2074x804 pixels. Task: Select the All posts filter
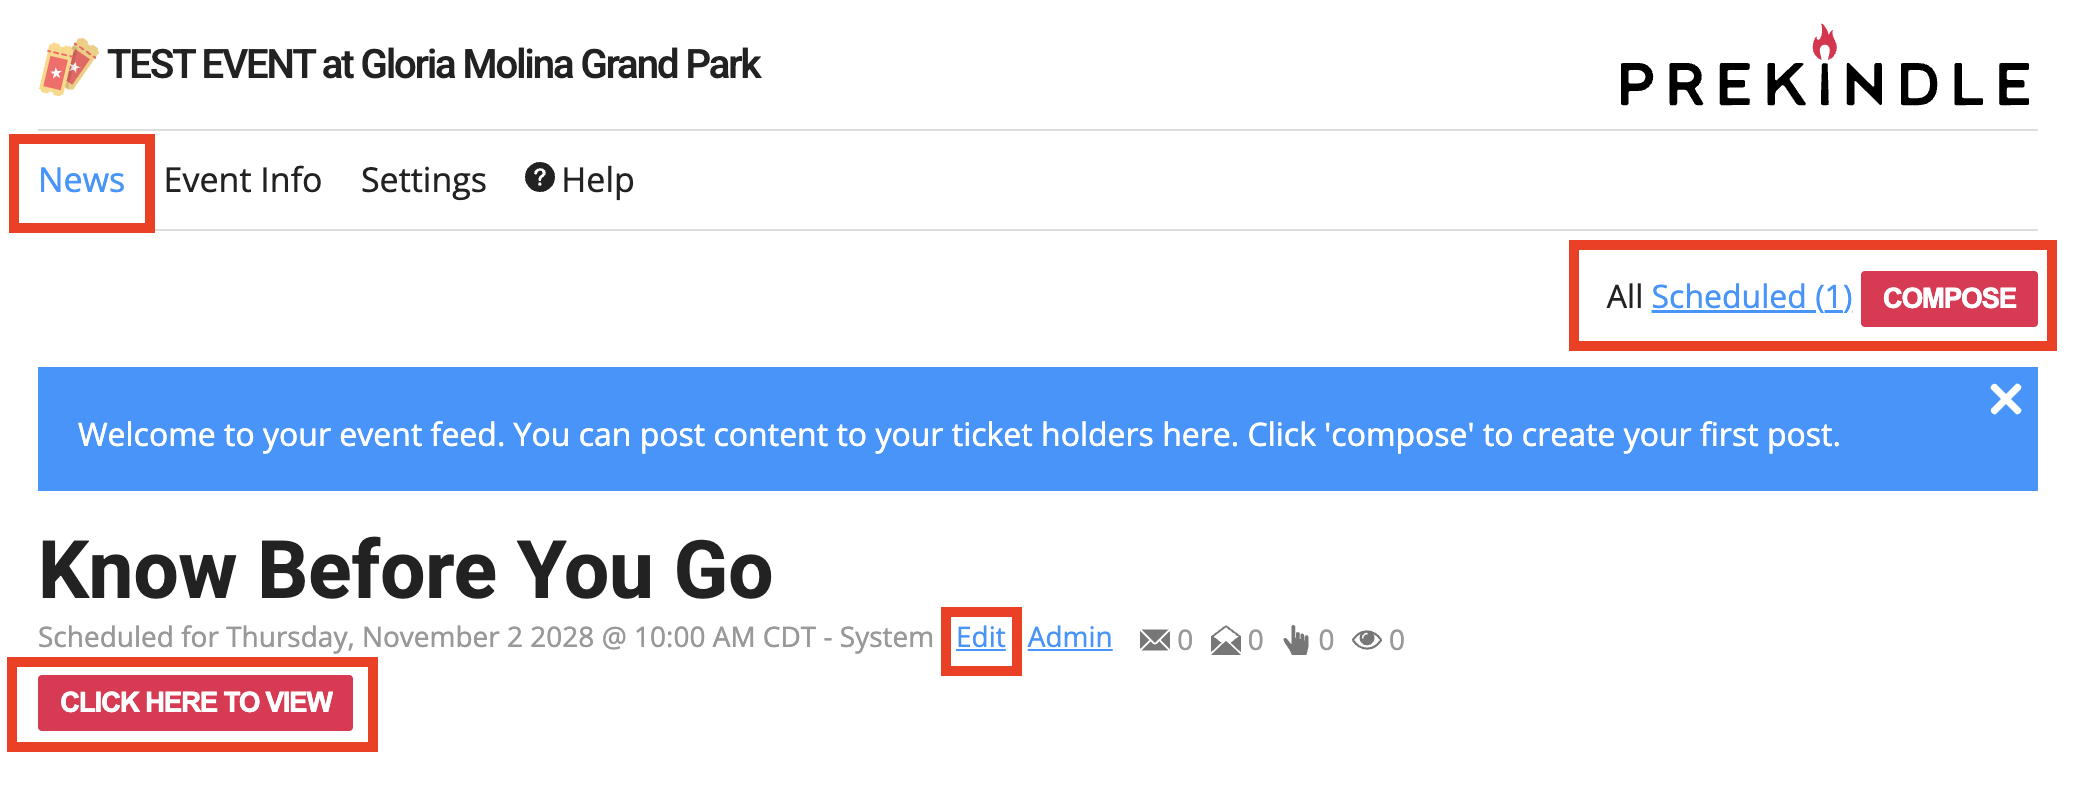(1624, 297)
